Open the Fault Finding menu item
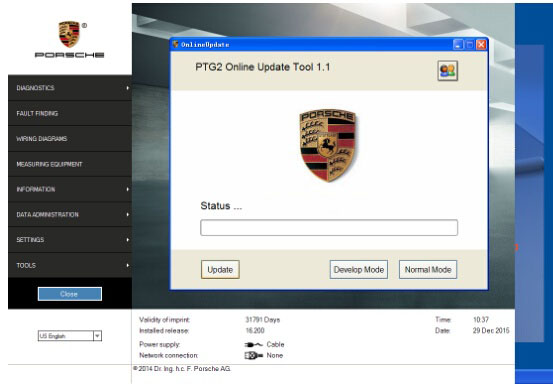The width and height of the screenshot is (553, 385). pos(70,113)
